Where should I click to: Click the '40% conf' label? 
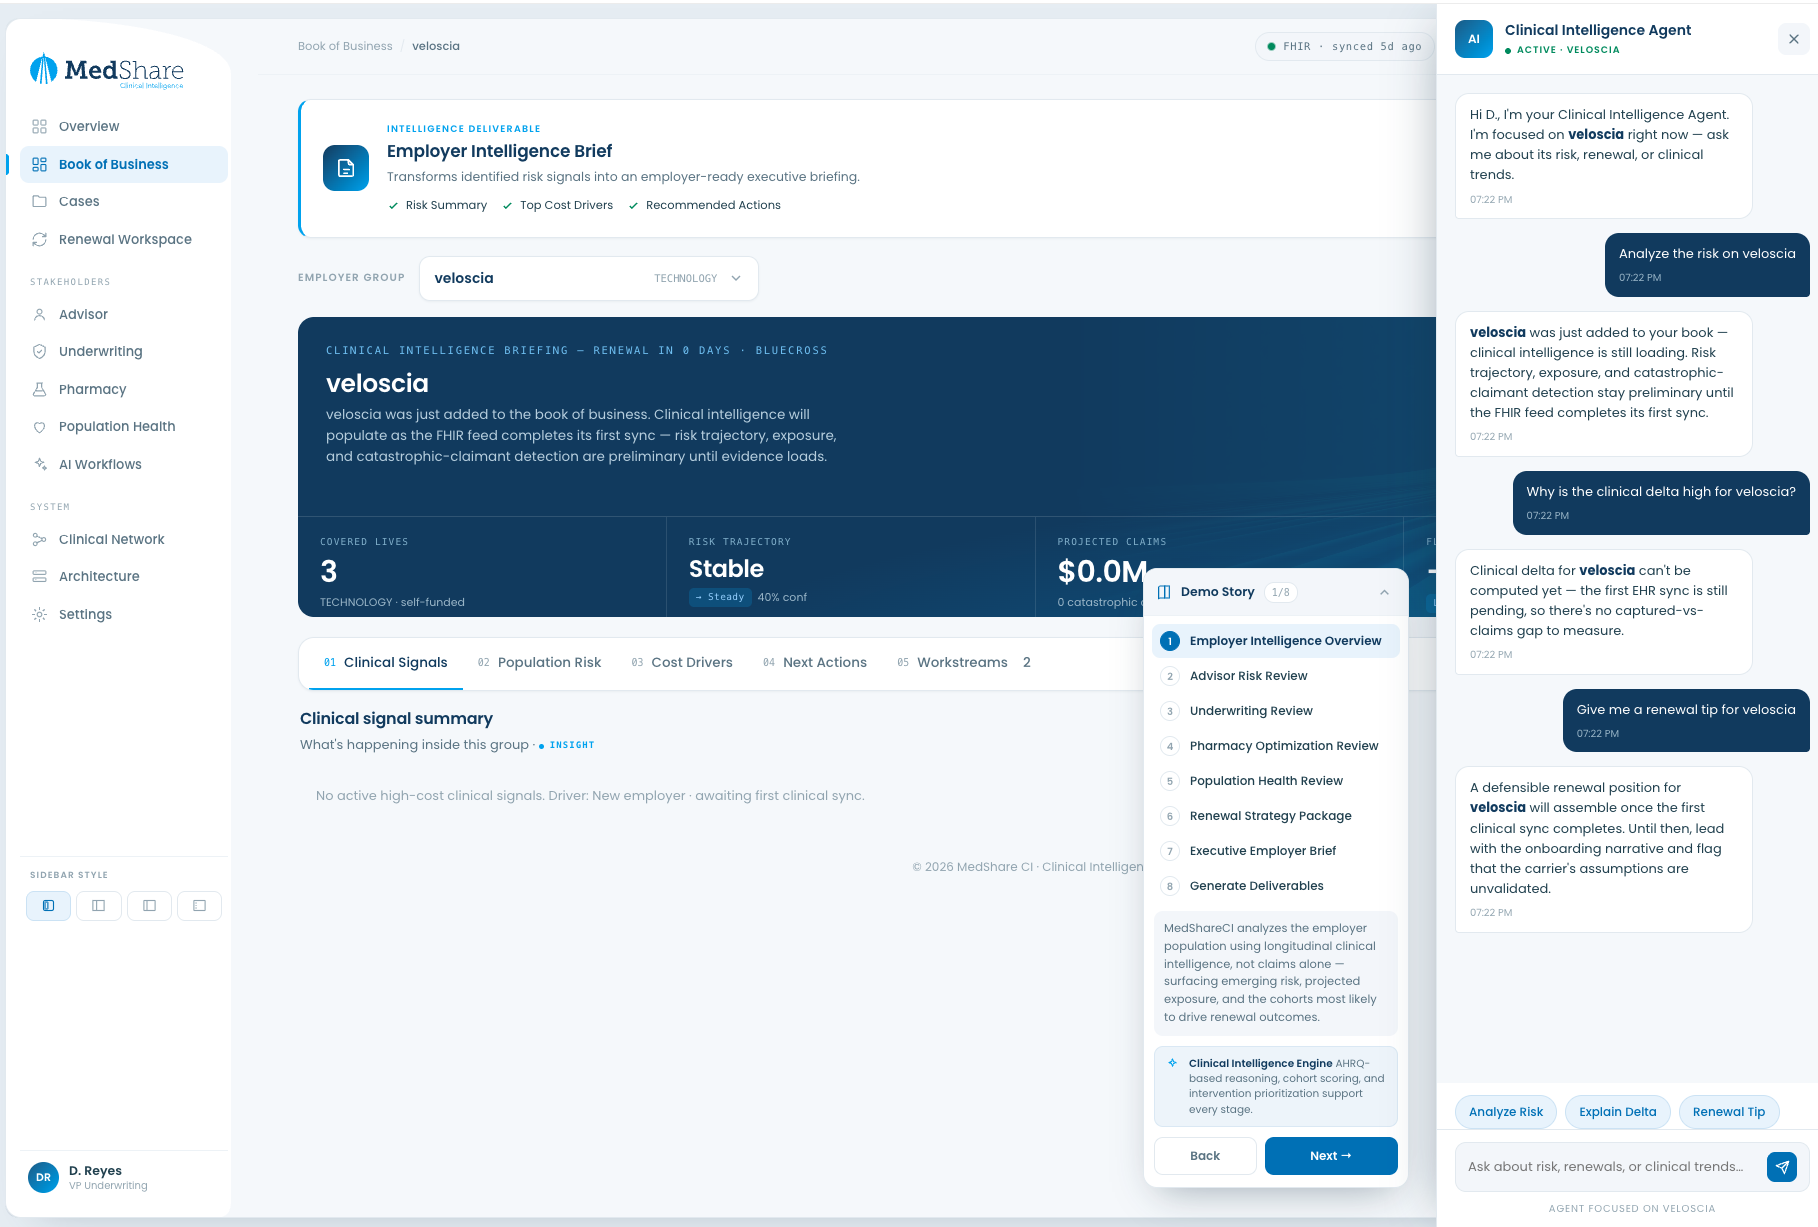coord(782,597)
